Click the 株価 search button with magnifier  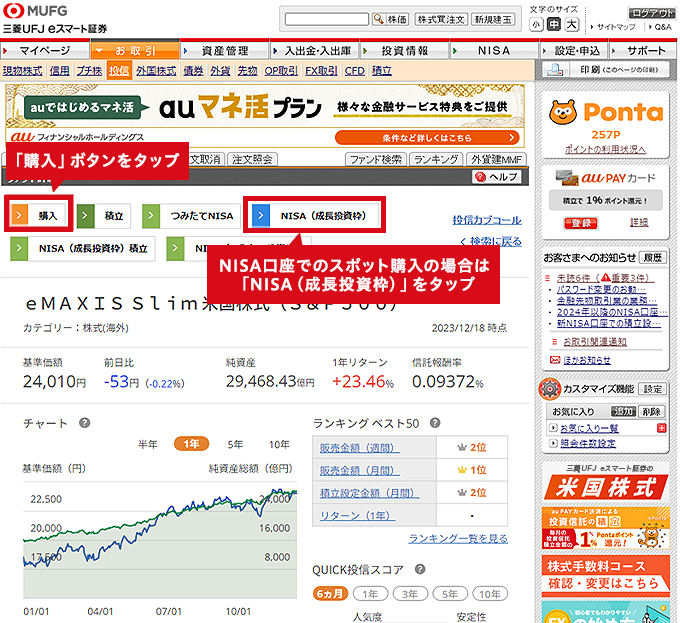point(390,19)
